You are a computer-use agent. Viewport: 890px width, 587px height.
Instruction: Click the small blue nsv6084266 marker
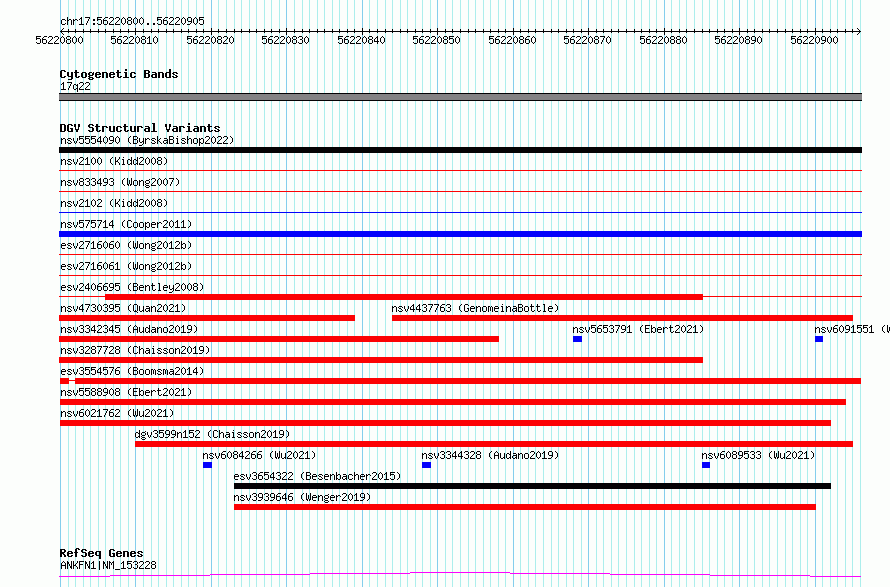[207, 465]
